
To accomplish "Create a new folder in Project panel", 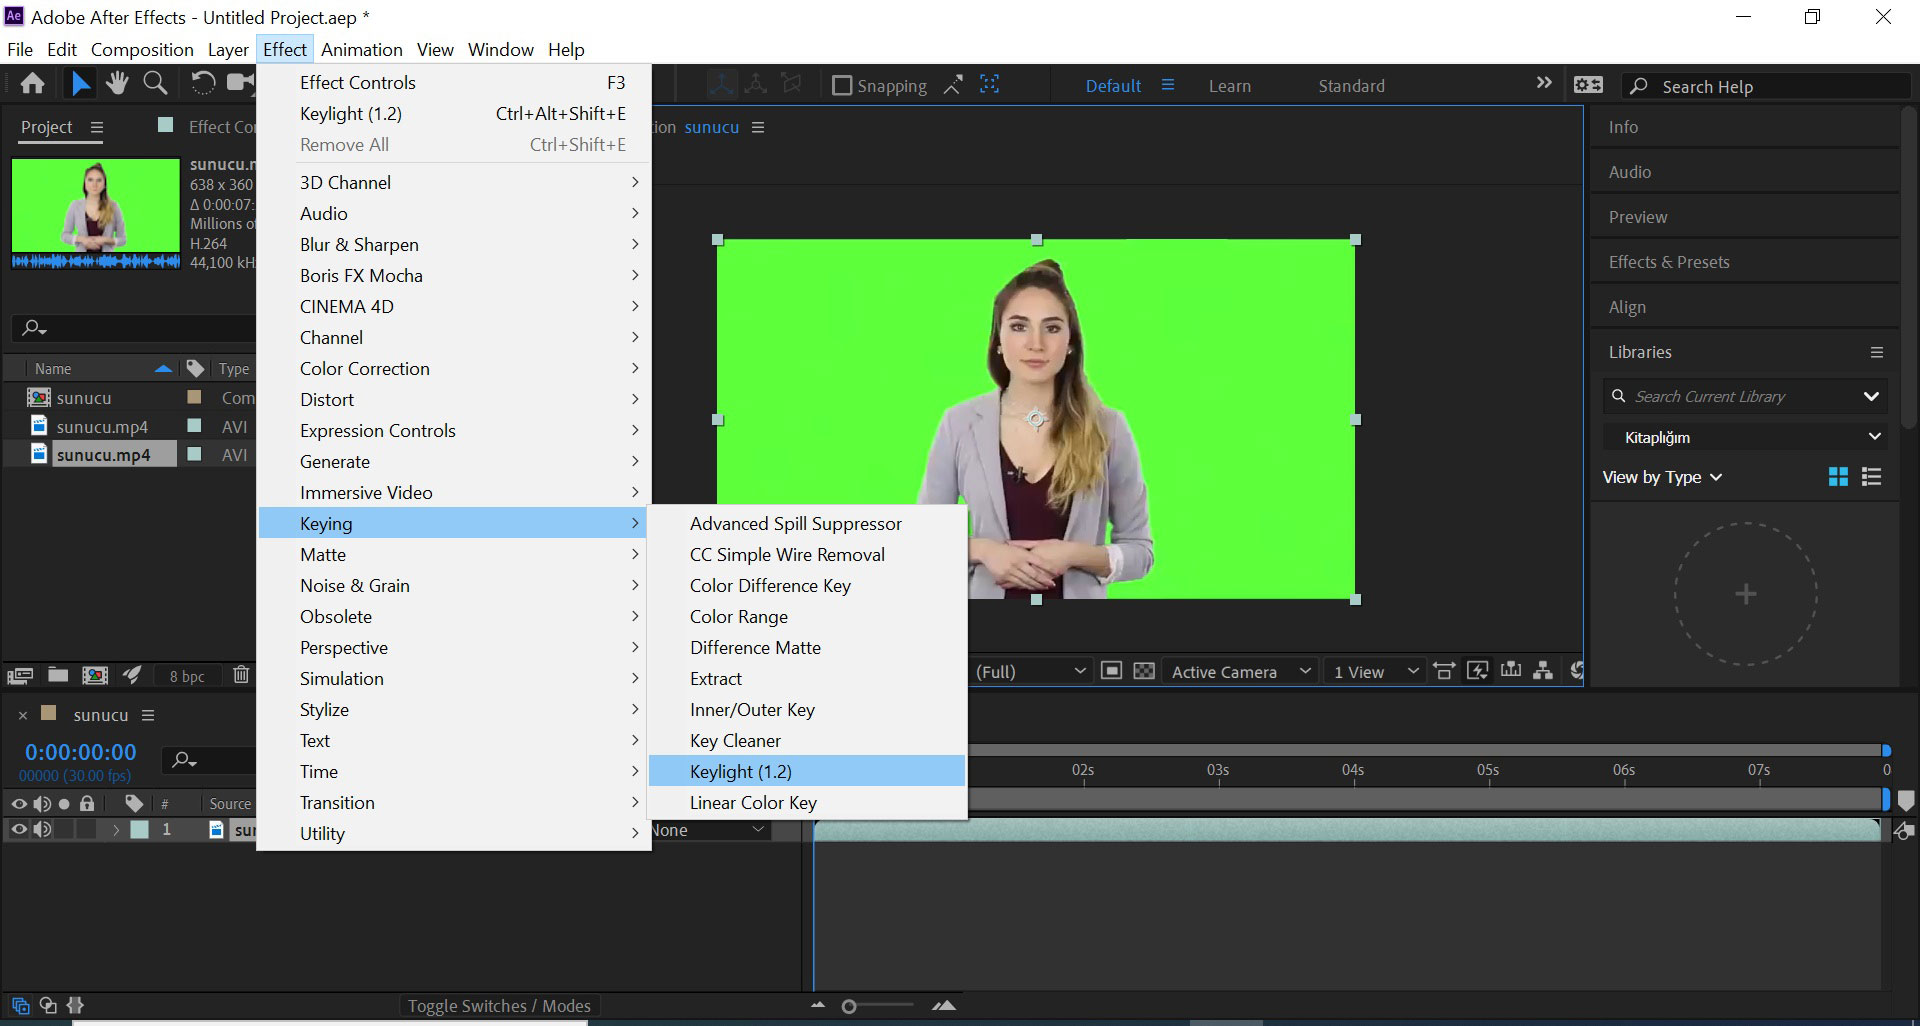I will click(58, 676).
